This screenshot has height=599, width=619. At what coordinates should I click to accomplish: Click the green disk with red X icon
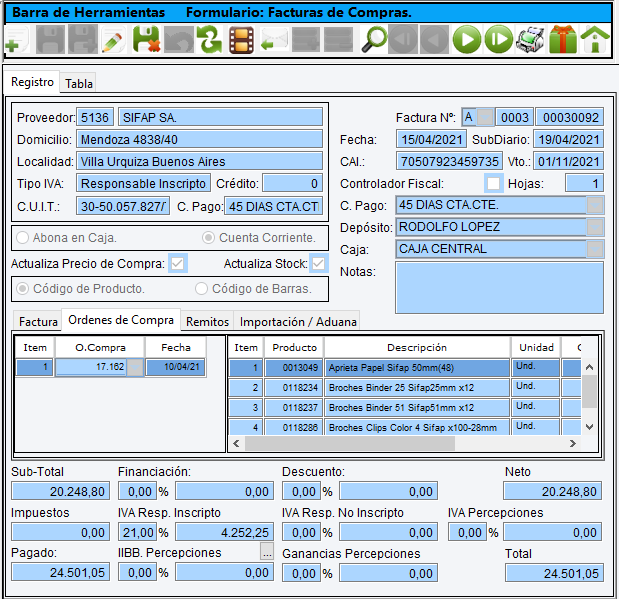coord(146,39)
